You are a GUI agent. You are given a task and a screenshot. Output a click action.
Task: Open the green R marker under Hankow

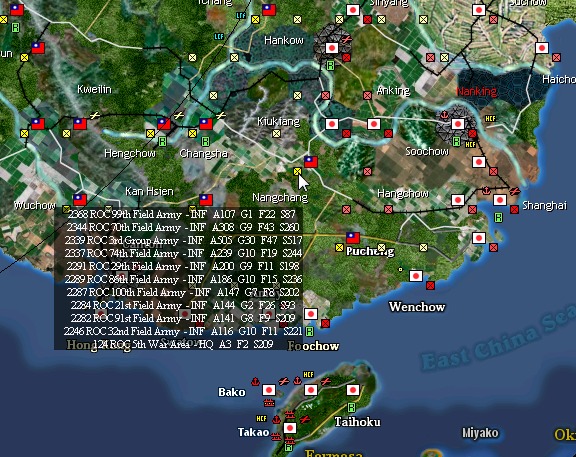331,65
